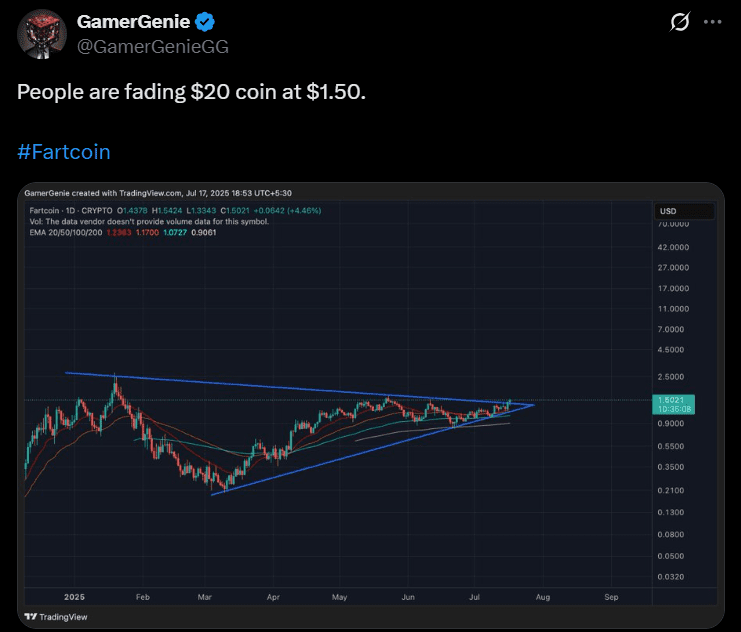Click the Mar date axis label
This screenshot has width=741, height=632.
coord(205,597)
